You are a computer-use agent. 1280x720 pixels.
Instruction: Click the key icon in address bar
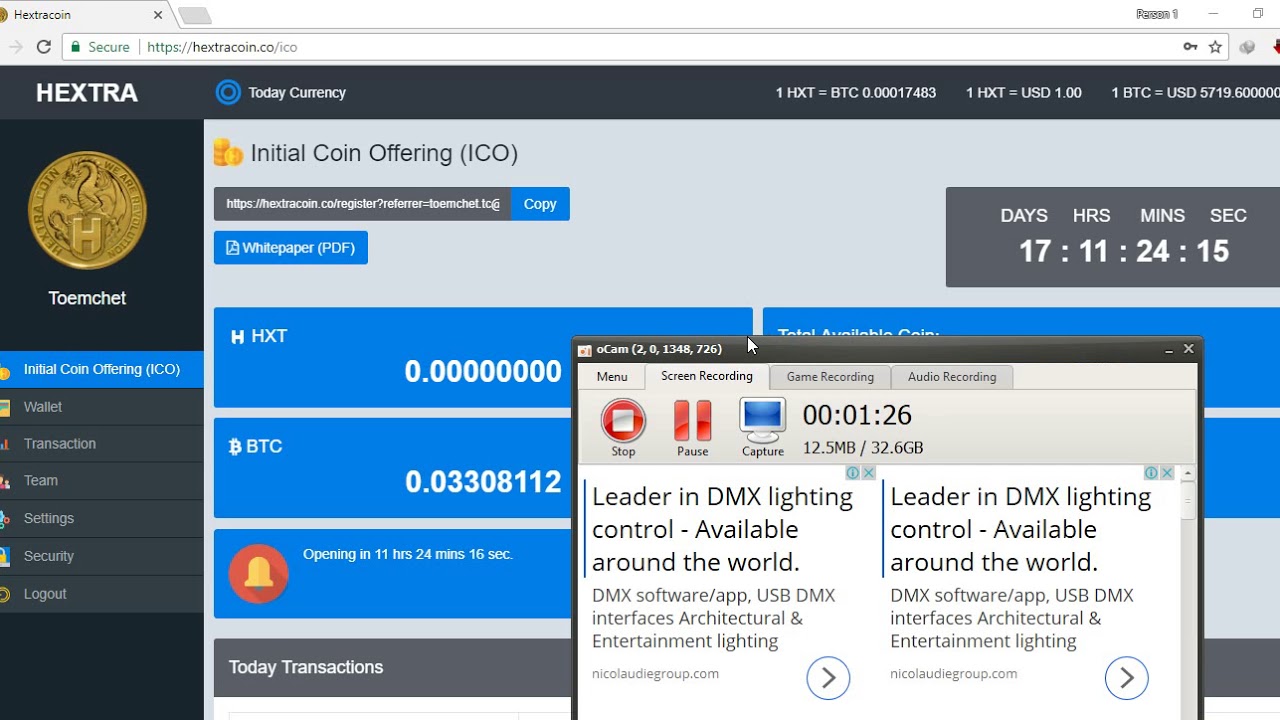pyautogui.click(x=1190, y=47)
